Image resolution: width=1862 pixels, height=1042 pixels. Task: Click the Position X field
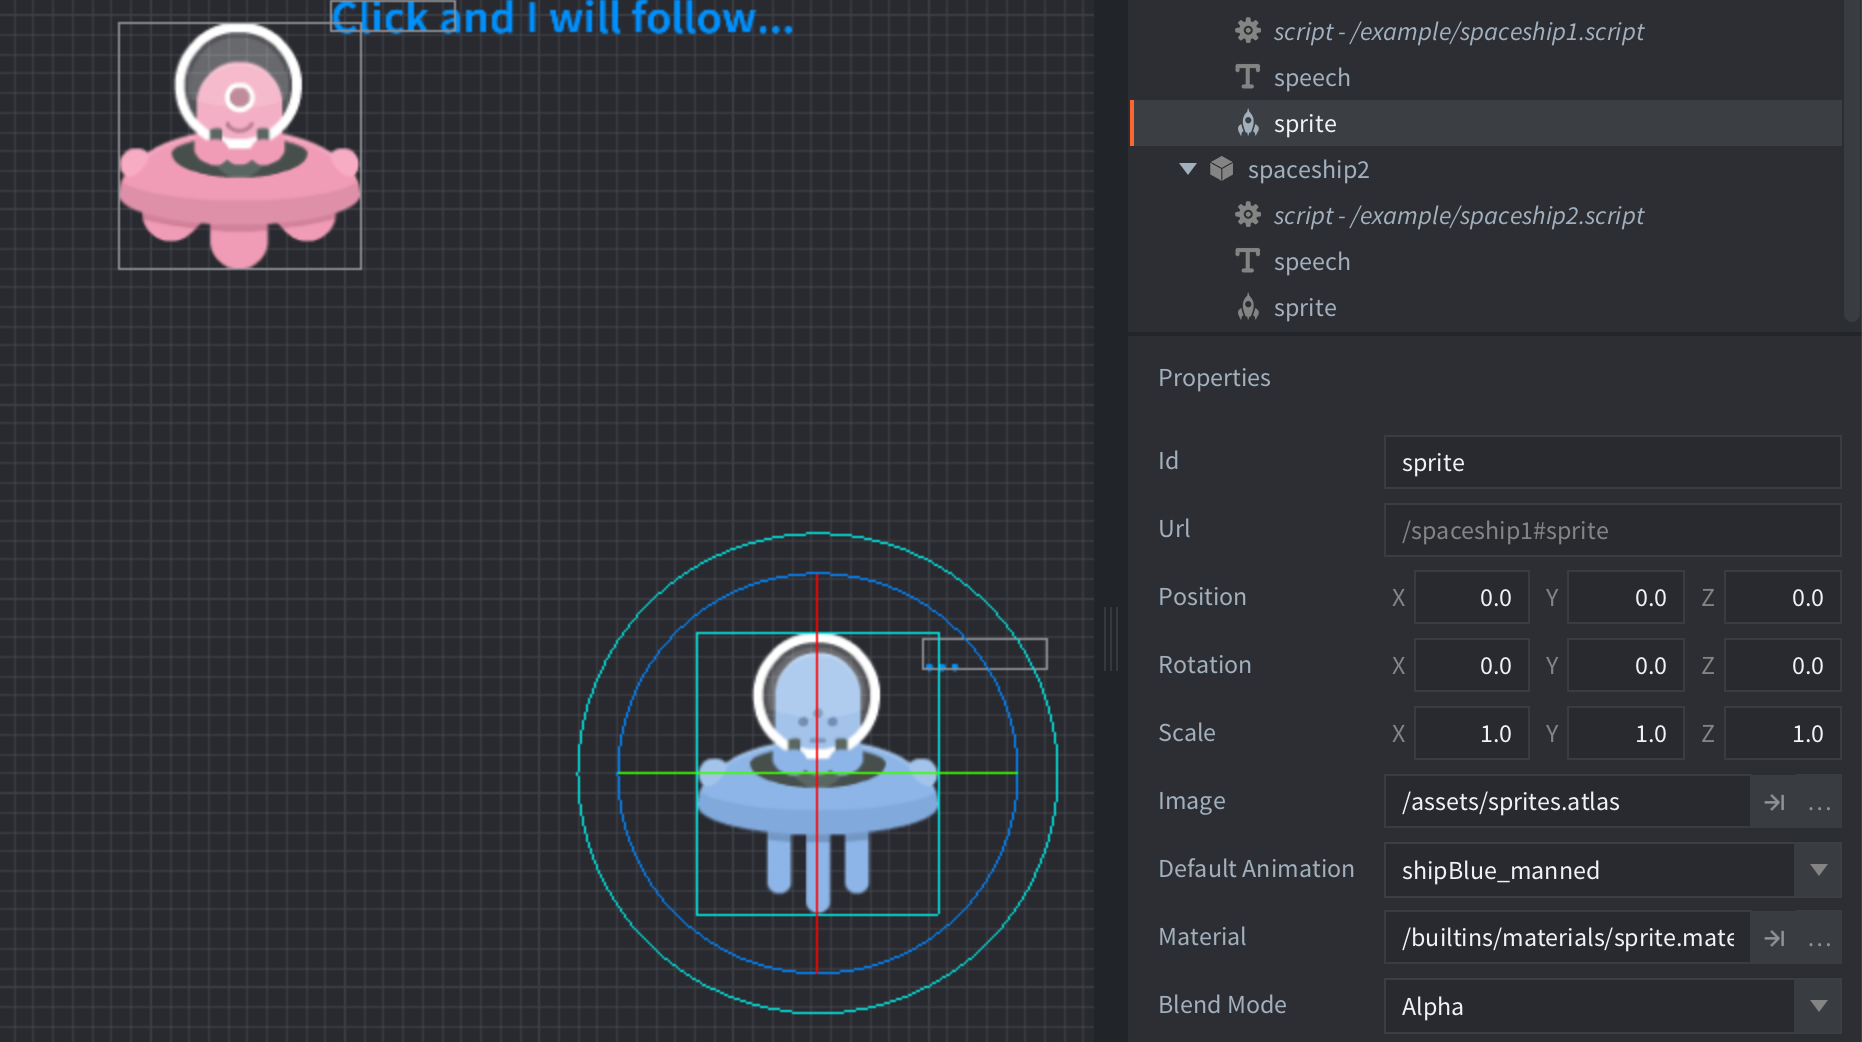1471,598
